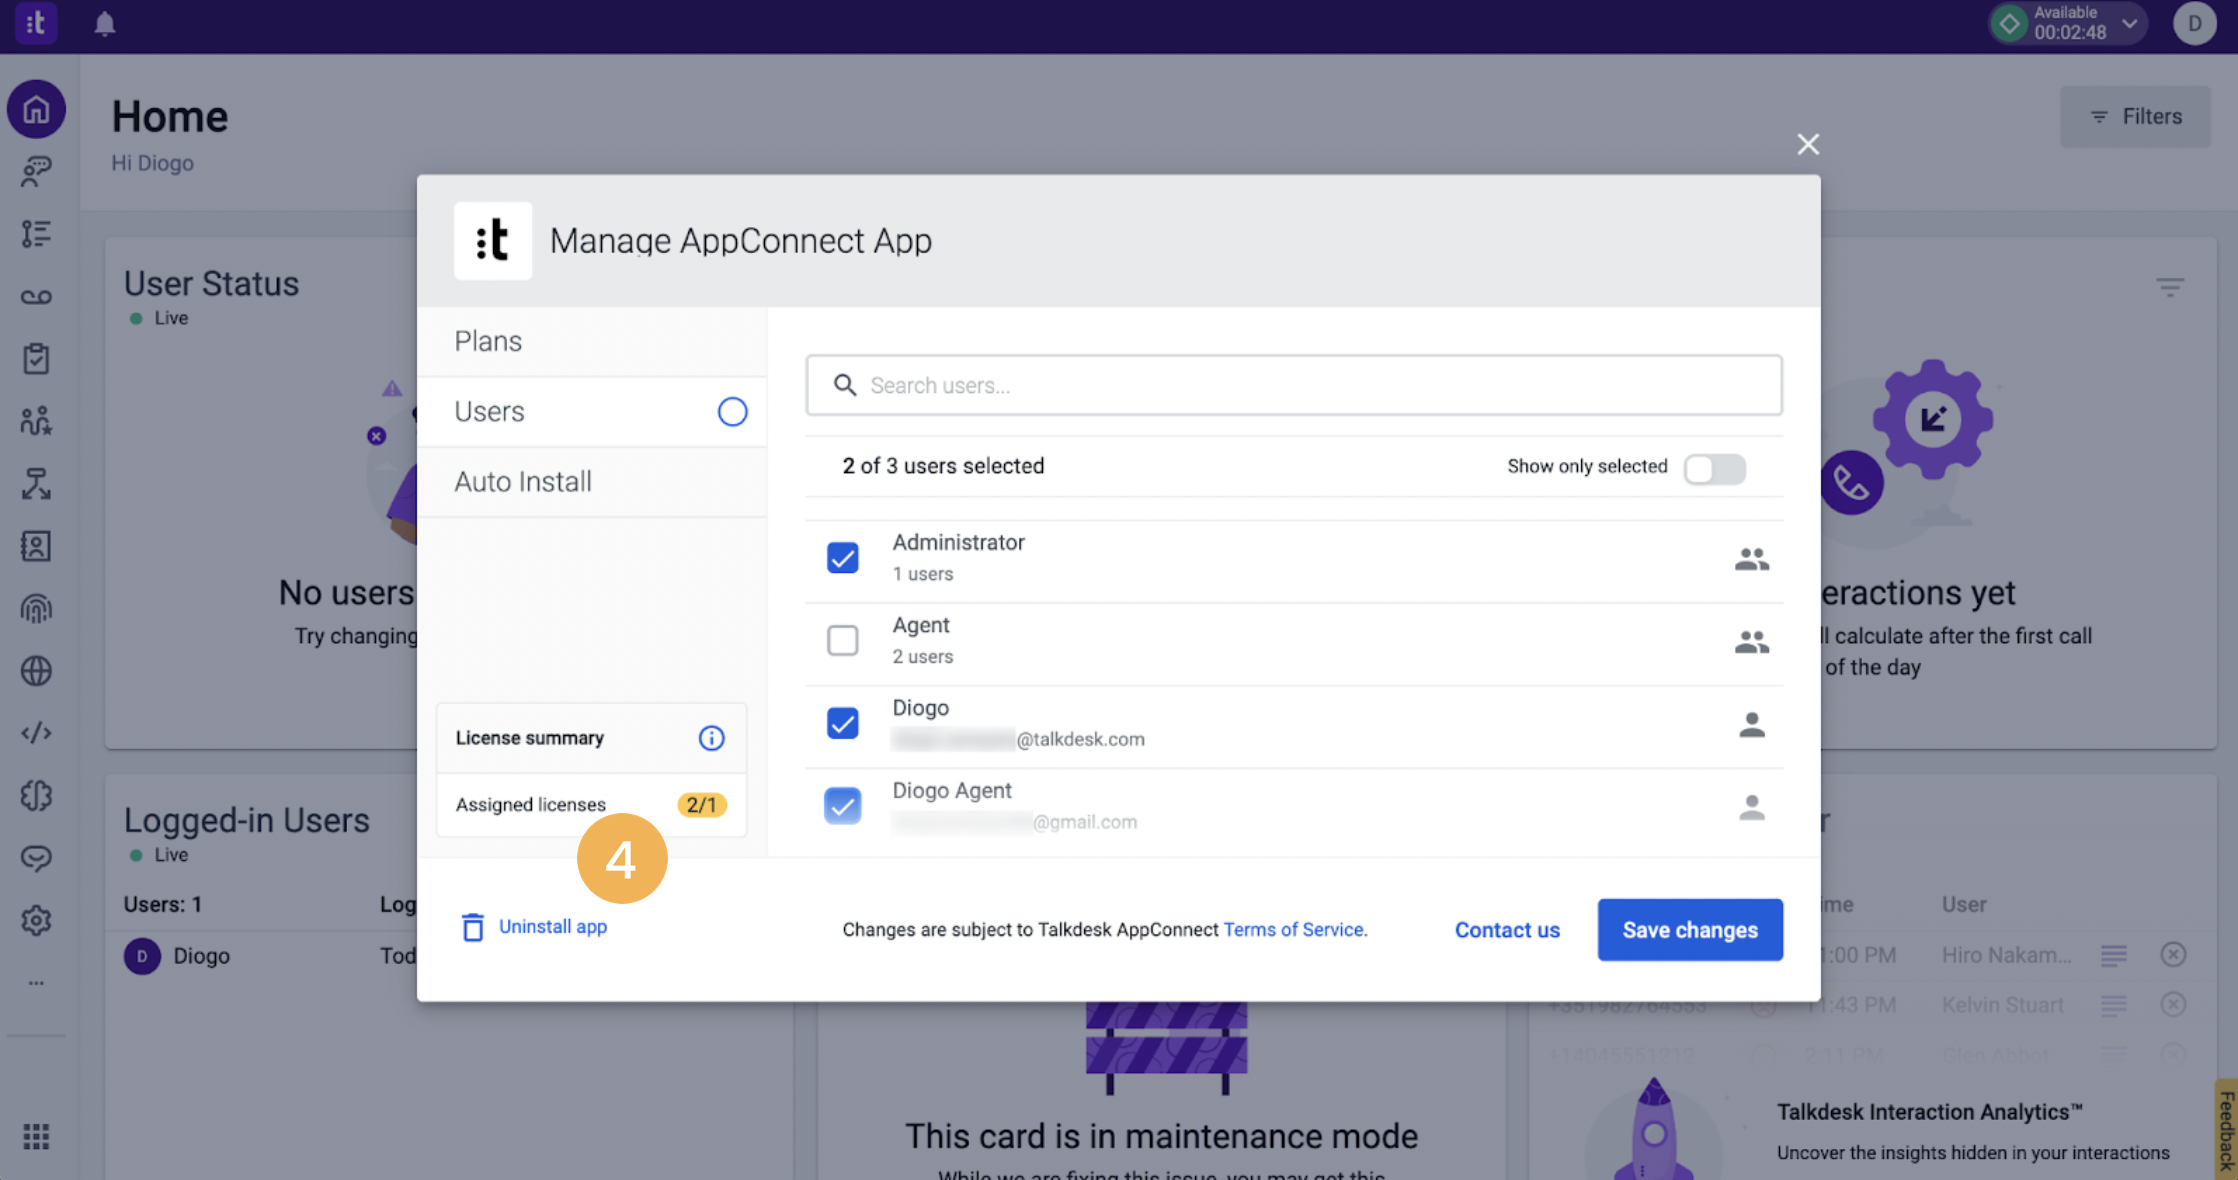Click the circle indicator beside Users
This screenshot has height=1180, width=2238.
pyautogui.click(x=732, y=412)
